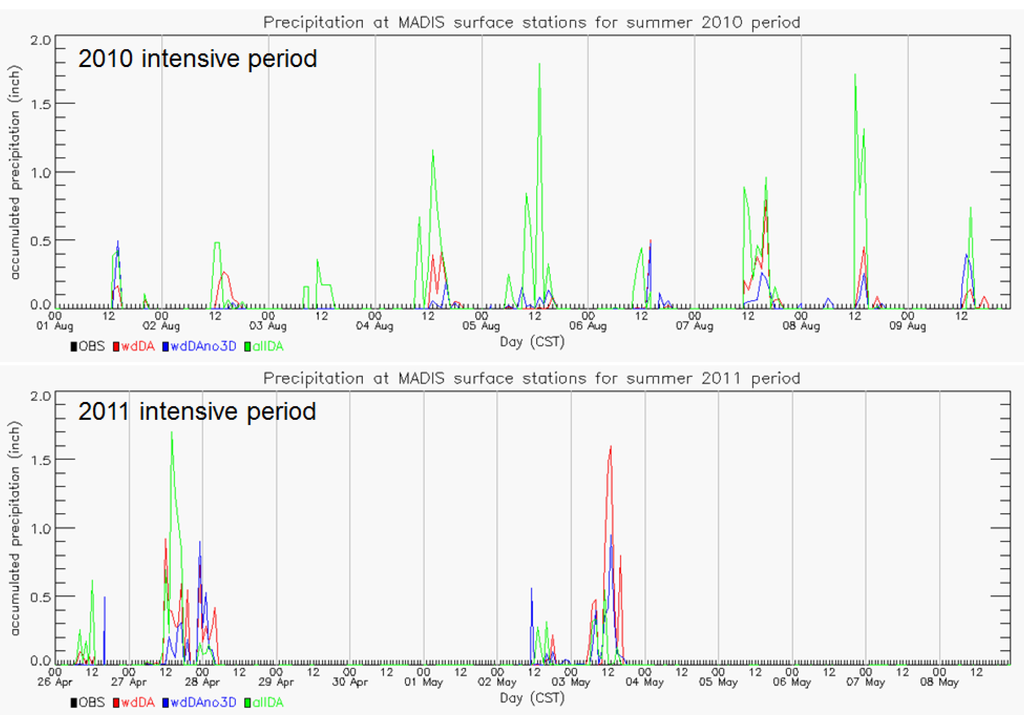Select 'wdDAno3D' legend text under 2010 chart
This screenshot has height=715, width=1024.
coord(203,347)
